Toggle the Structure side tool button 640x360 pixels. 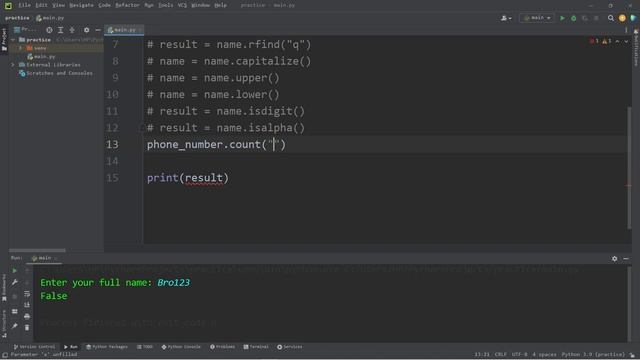[4, 324]
